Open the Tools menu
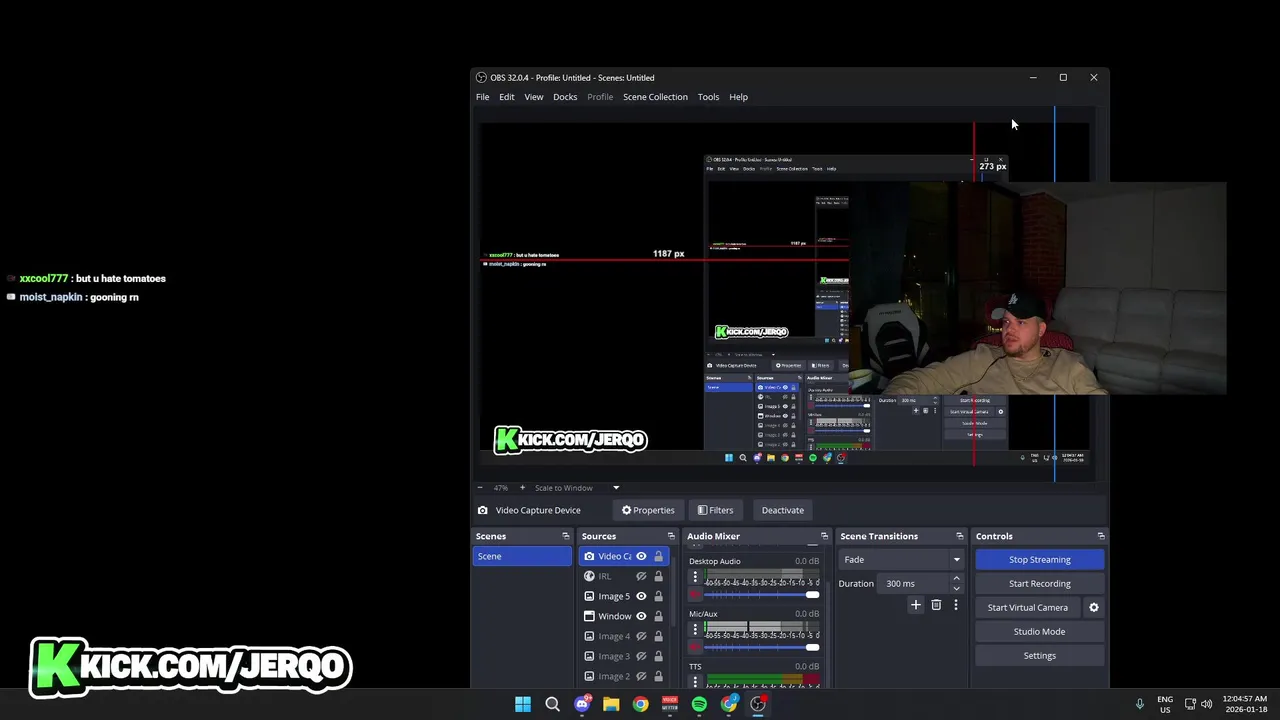This screenshot has height=720, width=1280. tap(708, 97)
